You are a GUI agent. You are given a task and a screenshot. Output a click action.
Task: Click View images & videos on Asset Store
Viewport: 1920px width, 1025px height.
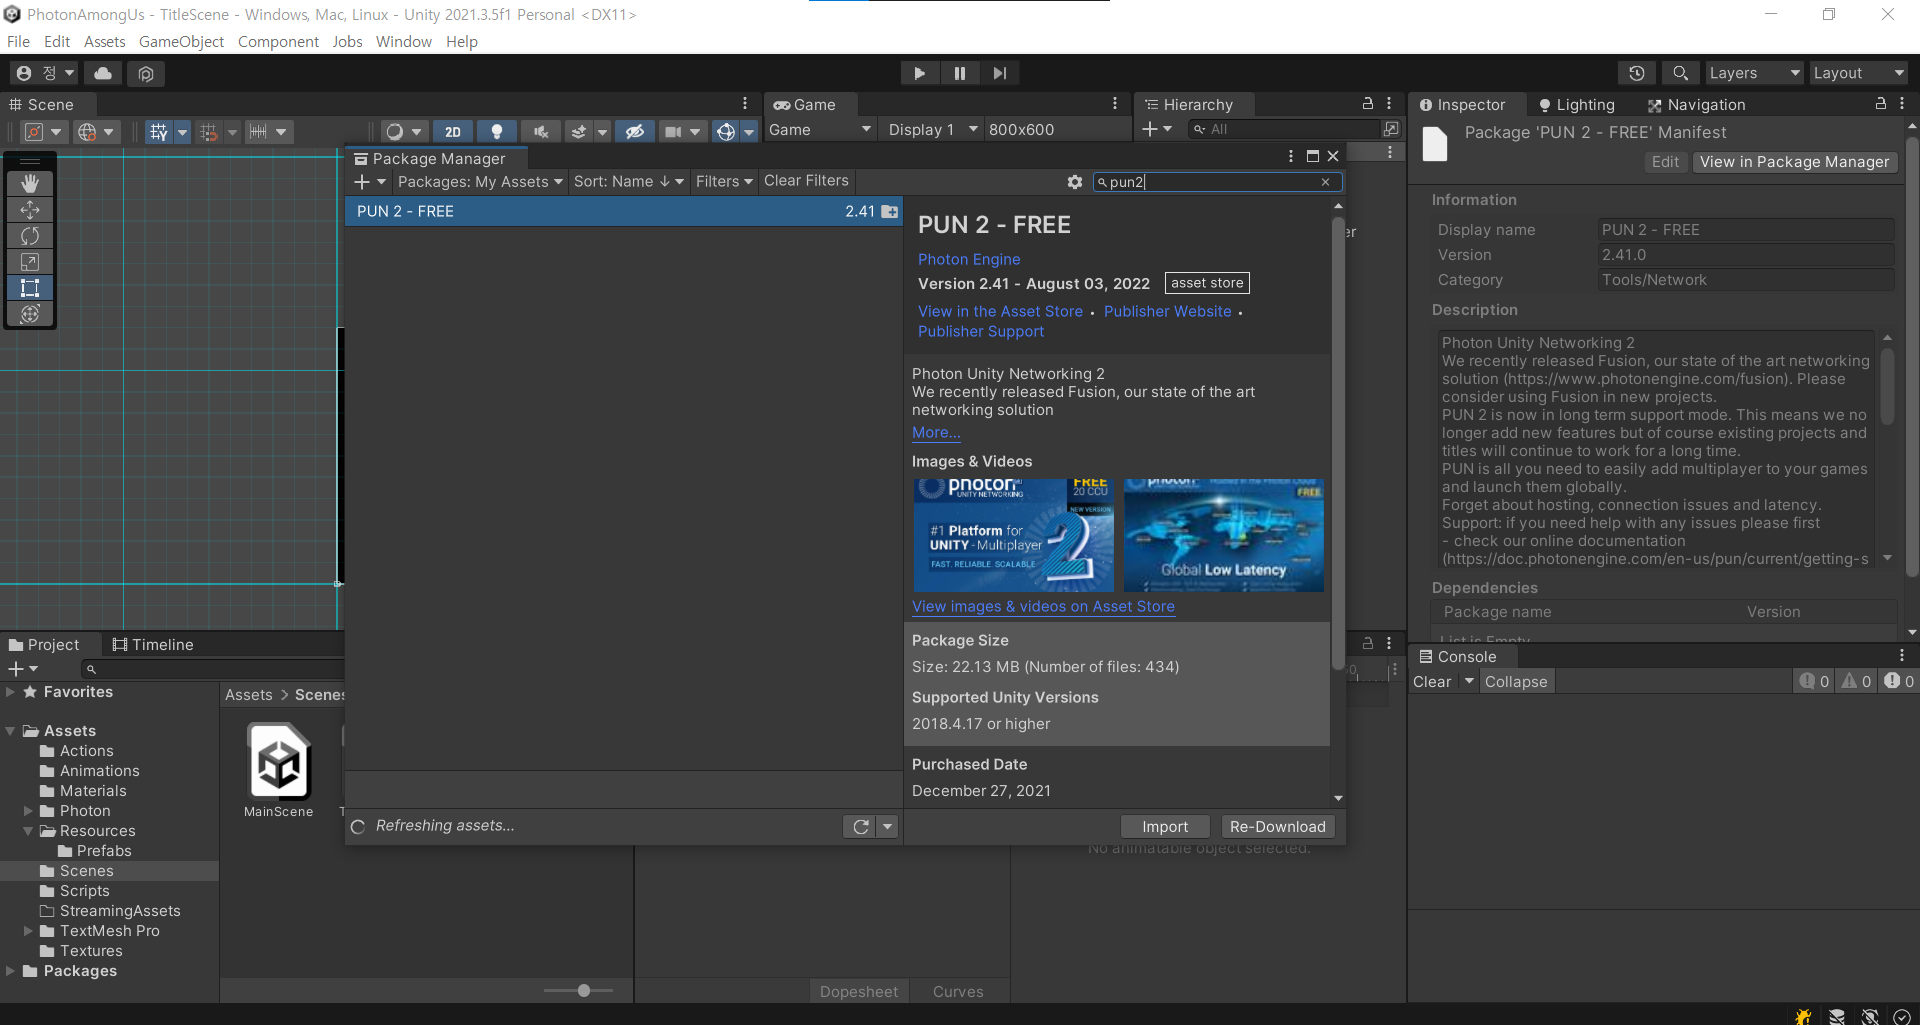[x=1043, y=606]
